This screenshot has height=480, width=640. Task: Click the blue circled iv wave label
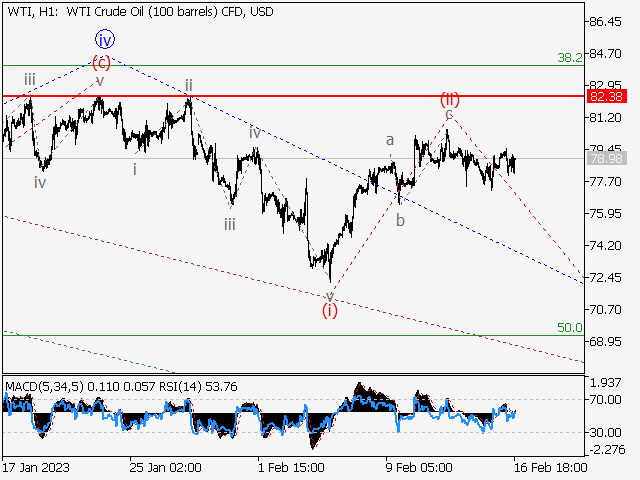[105, 40]
